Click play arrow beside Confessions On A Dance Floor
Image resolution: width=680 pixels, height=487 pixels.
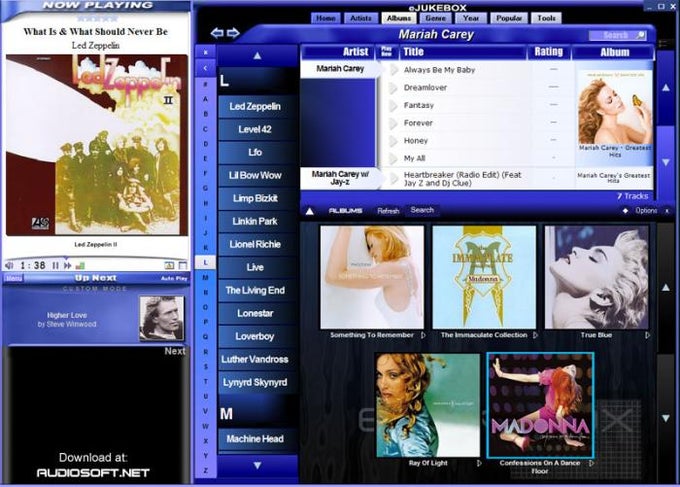pos(592,463)
